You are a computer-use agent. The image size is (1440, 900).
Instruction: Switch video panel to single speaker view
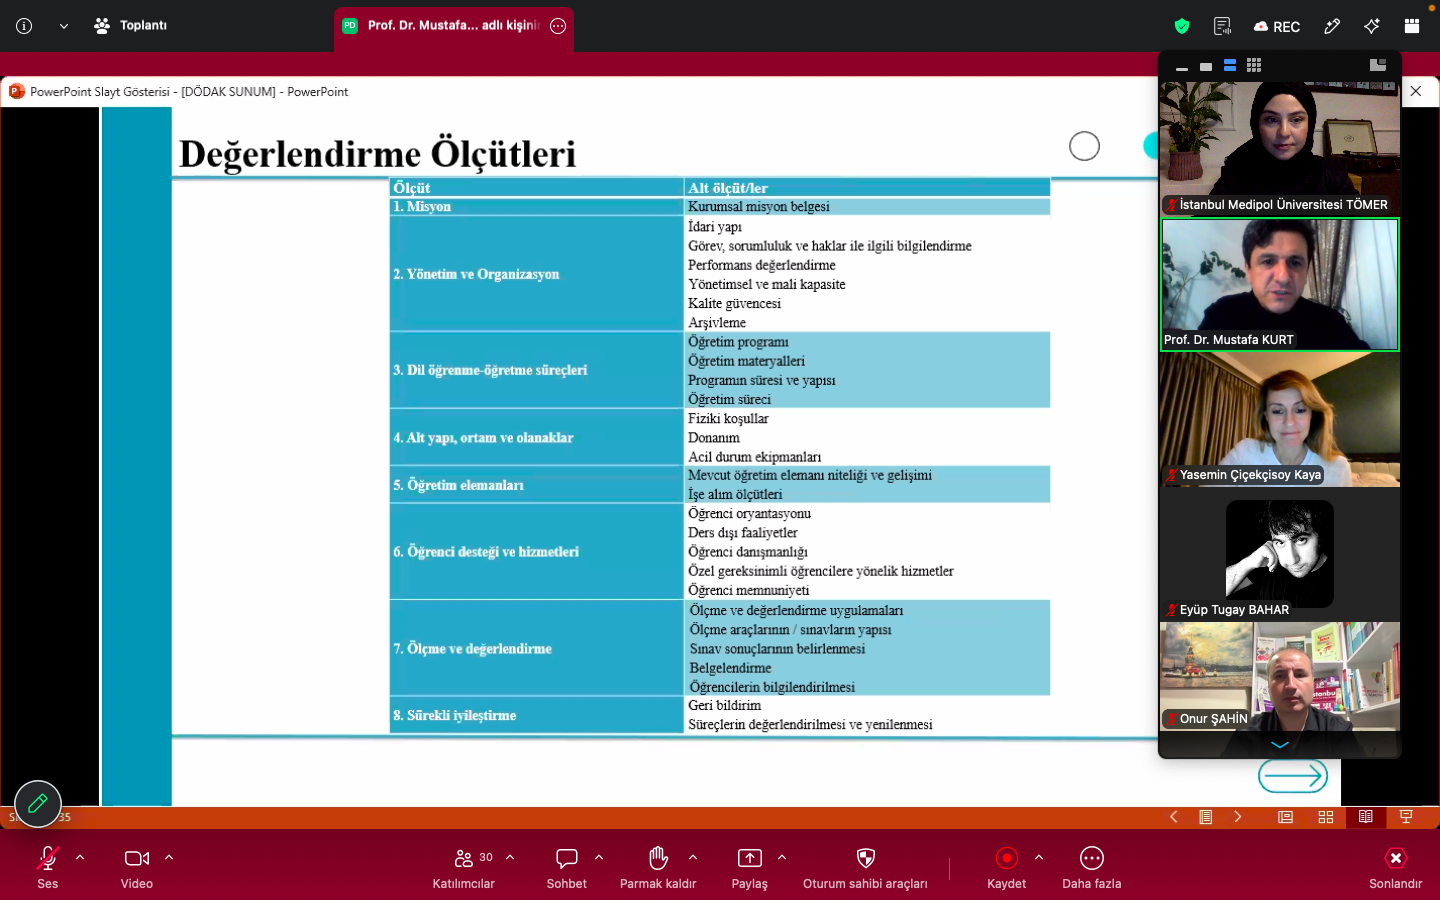tap(1206, 67)
